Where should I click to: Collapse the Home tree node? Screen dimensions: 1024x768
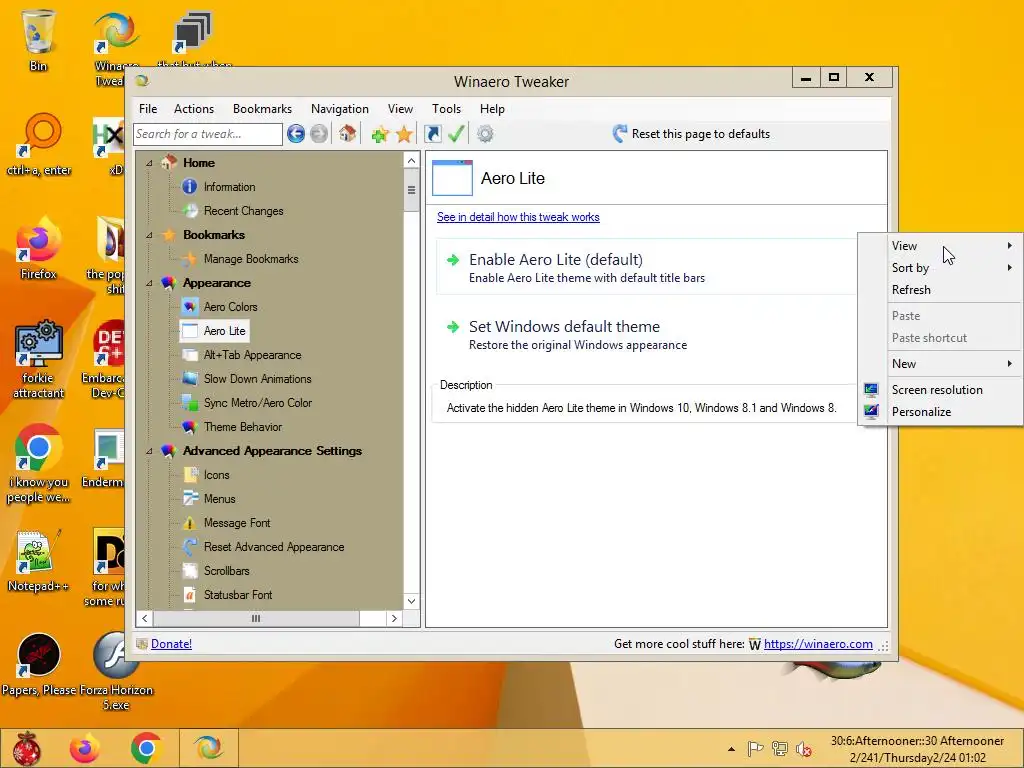click(149, 163)
